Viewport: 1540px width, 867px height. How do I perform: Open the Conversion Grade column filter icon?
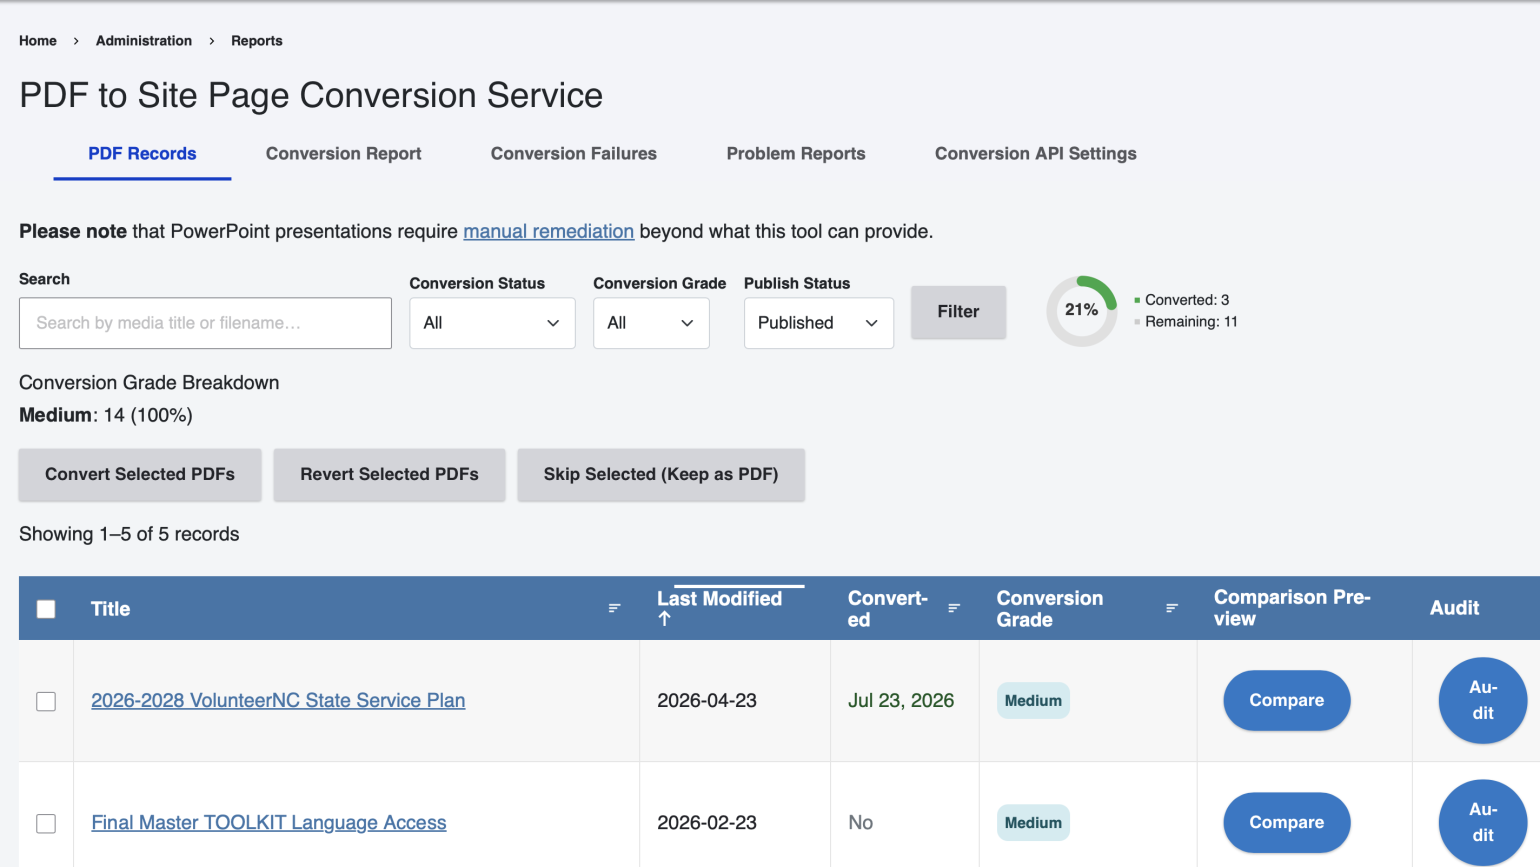[1172, 608]
